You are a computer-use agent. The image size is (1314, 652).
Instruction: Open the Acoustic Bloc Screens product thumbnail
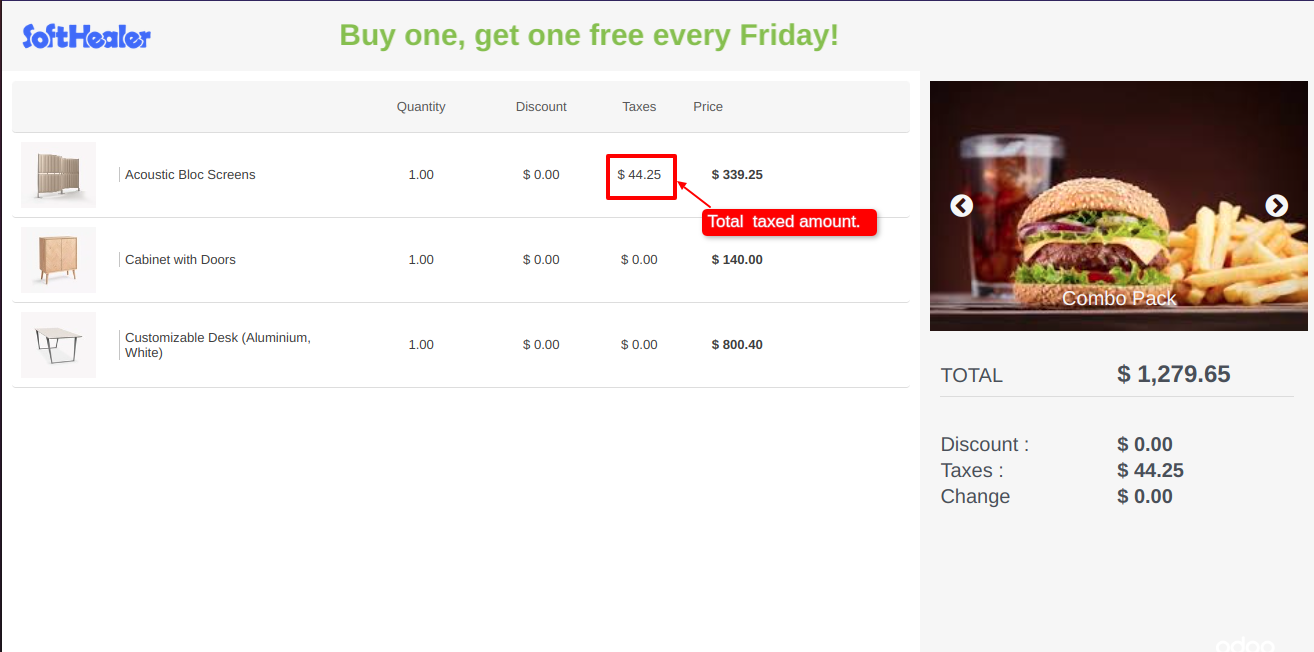pyautogui.click(x=58, y=175)
